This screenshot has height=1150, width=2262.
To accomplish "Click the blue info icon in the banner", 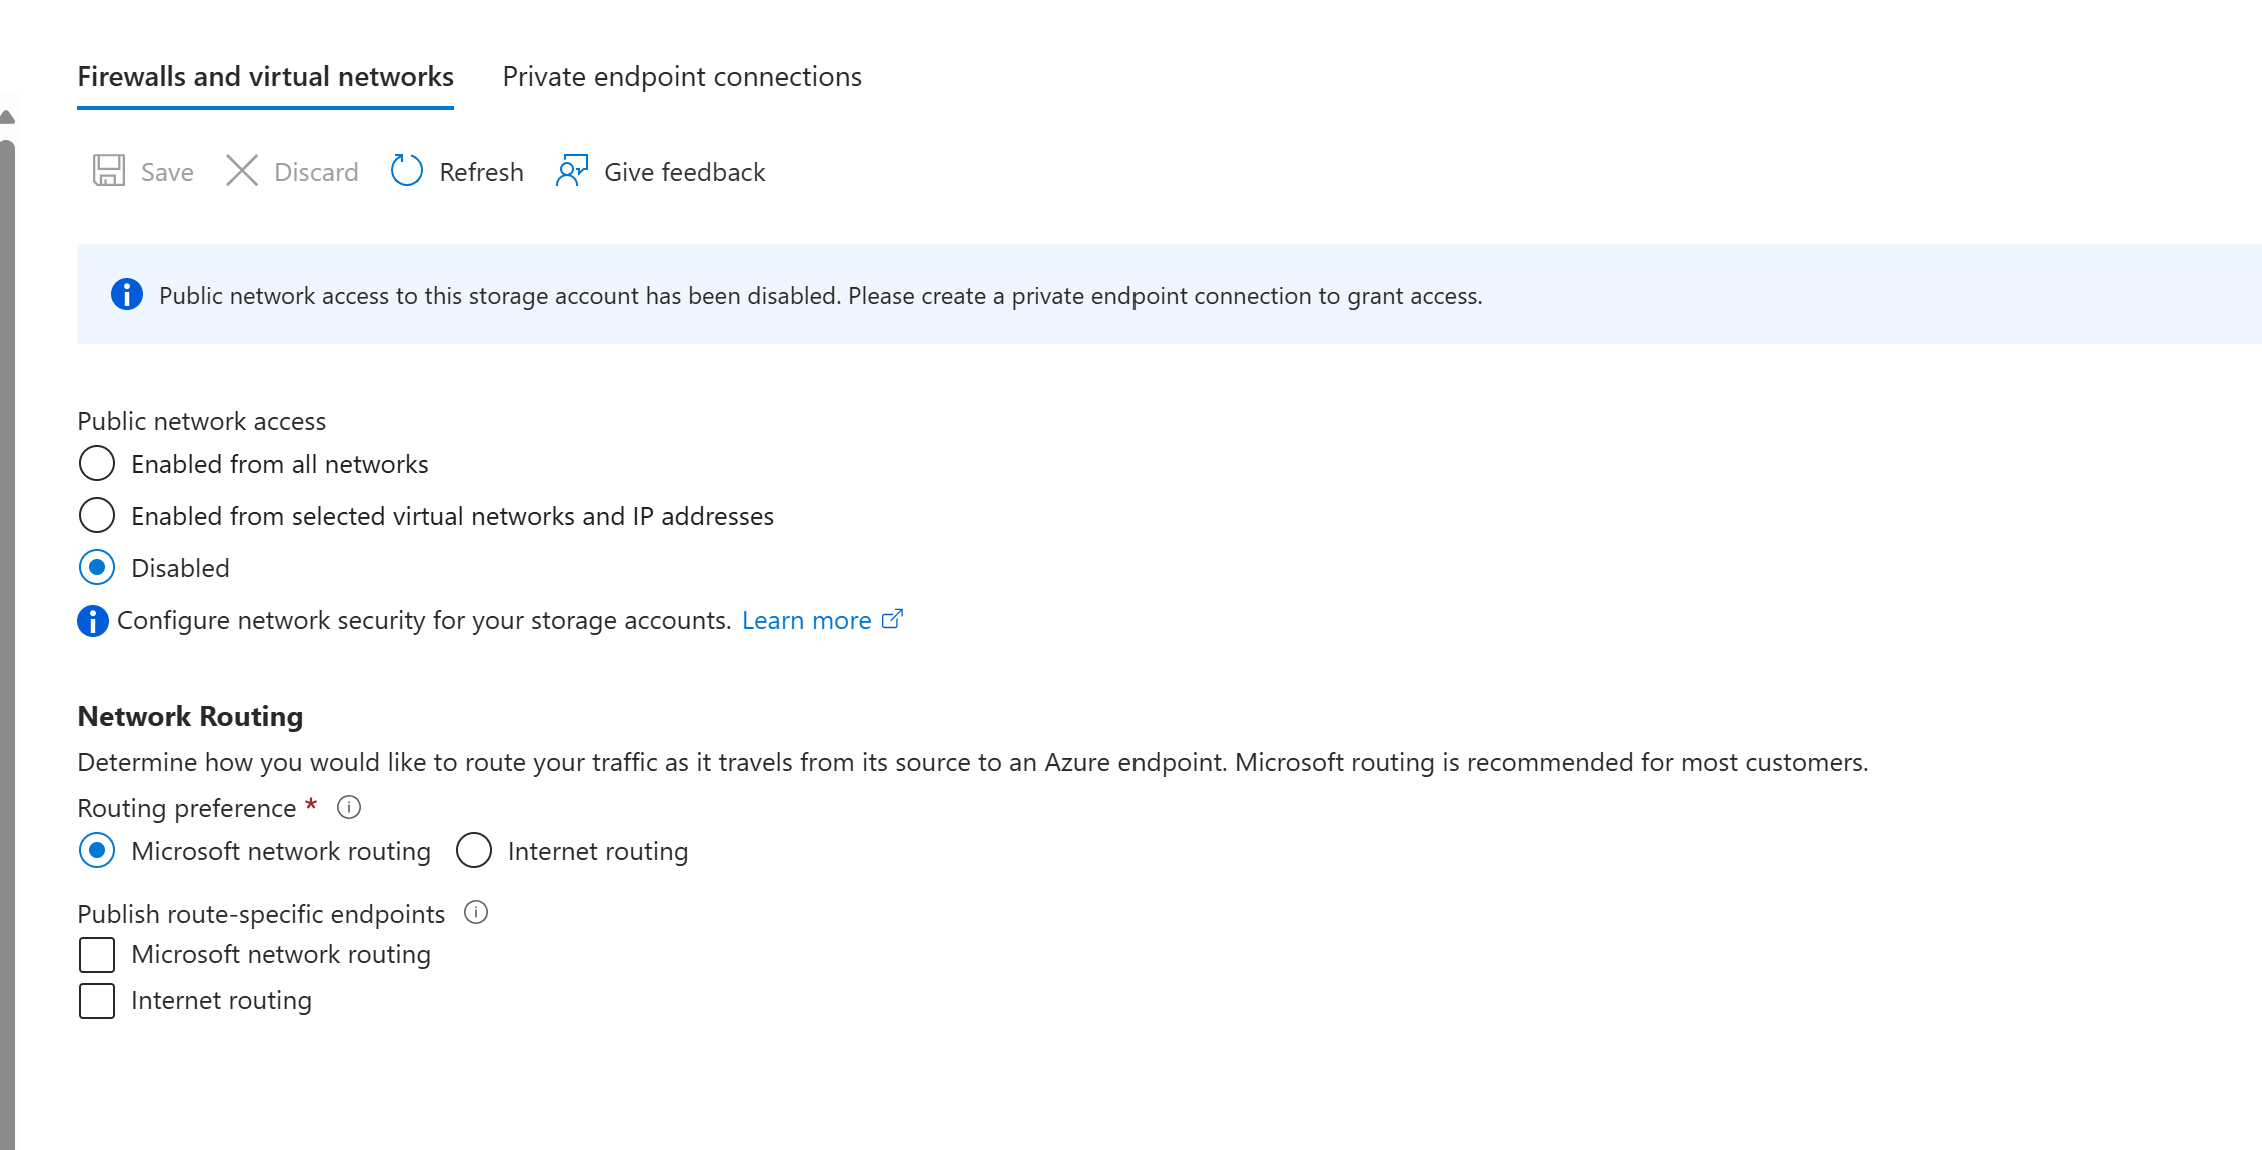I will (126, 294).
